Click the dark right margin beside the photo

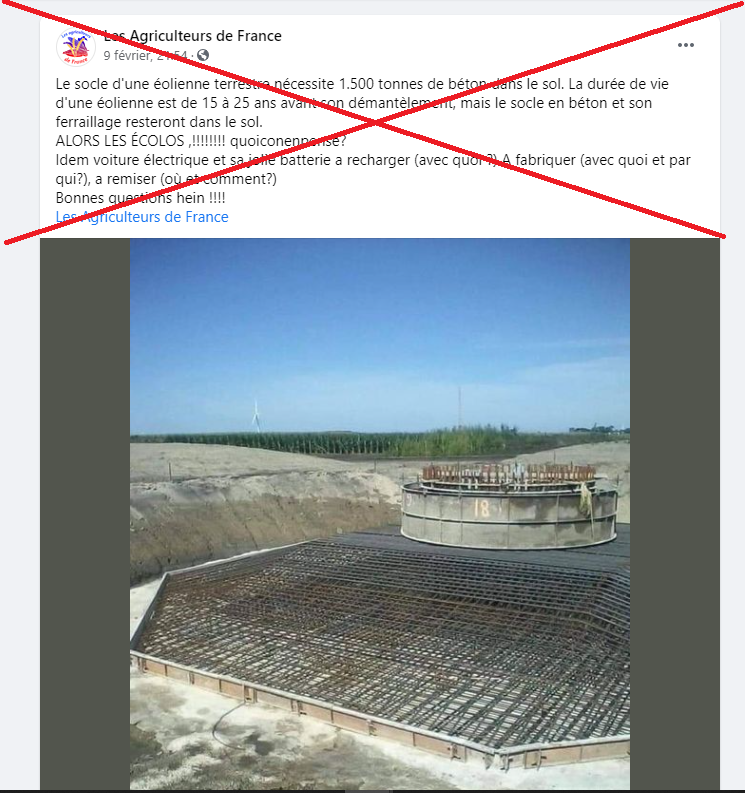[675, 513]
